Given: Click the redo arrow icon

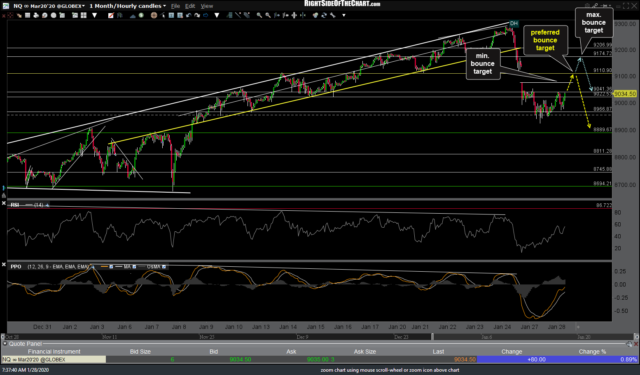Looking at the screenshot, I should pos(197,15).
